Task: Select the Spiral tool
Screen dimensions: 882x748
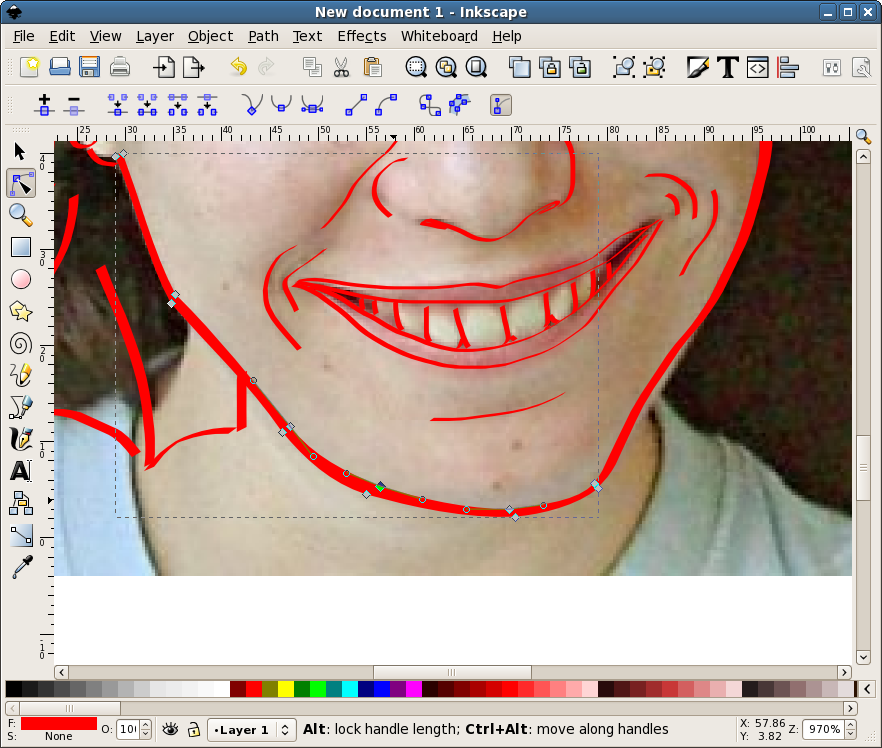Action: coord(20,343)
